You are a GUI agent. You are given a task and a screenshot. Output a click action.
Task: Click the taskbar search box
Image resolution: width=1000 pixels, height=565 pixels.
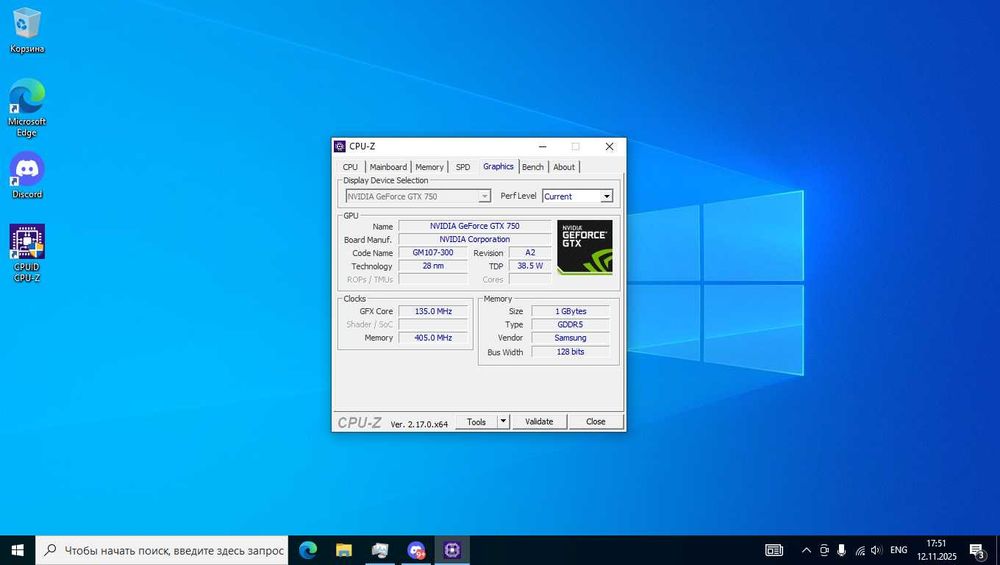(162, 550)
